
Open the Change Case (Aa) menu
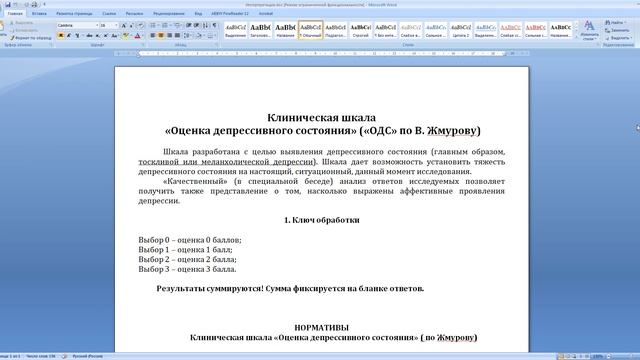coord(115,36)
